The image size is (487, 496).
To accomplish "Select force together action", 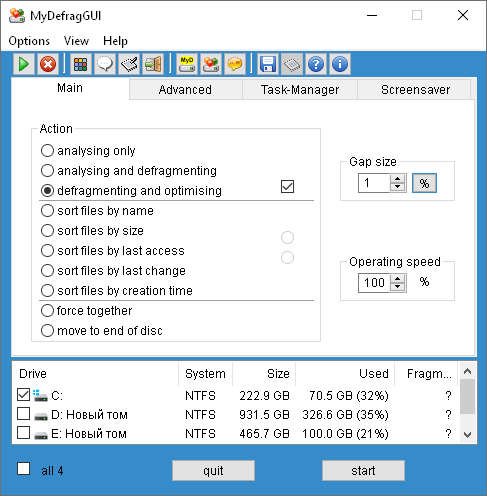I will [x=86, y=311].
